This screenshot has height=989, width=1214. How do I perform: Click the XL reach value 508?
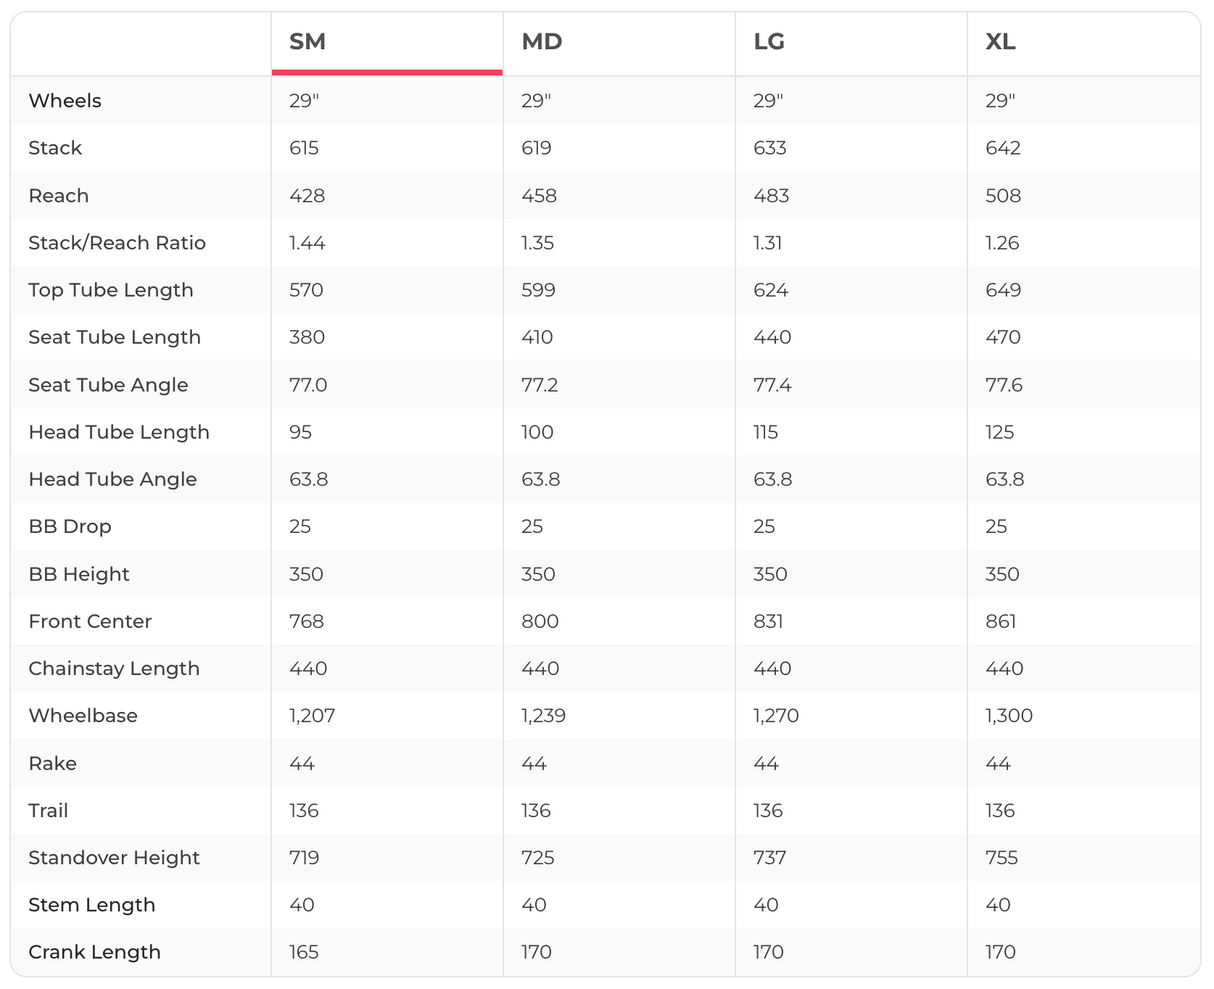[x=1003, y=196]
